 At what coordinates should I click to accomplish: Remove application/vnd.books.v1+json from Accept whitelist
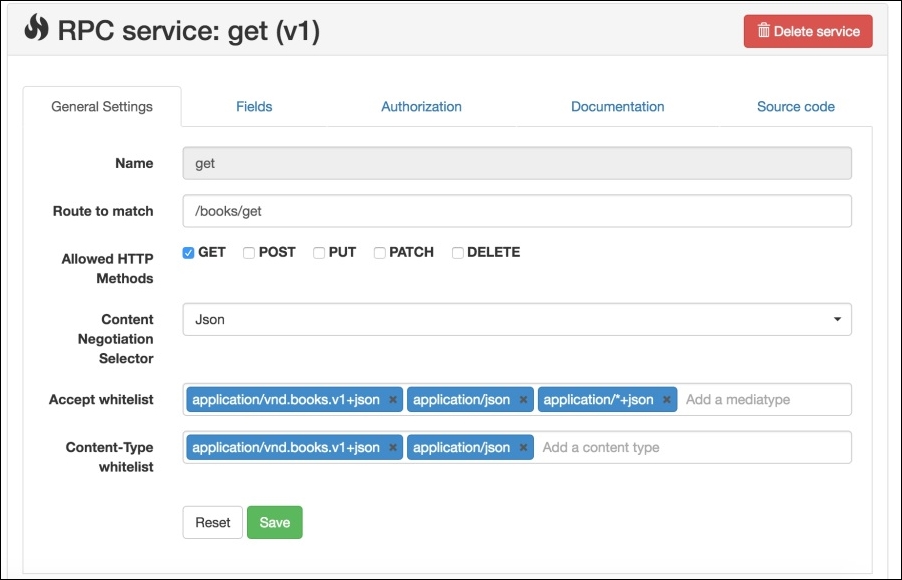393,400
